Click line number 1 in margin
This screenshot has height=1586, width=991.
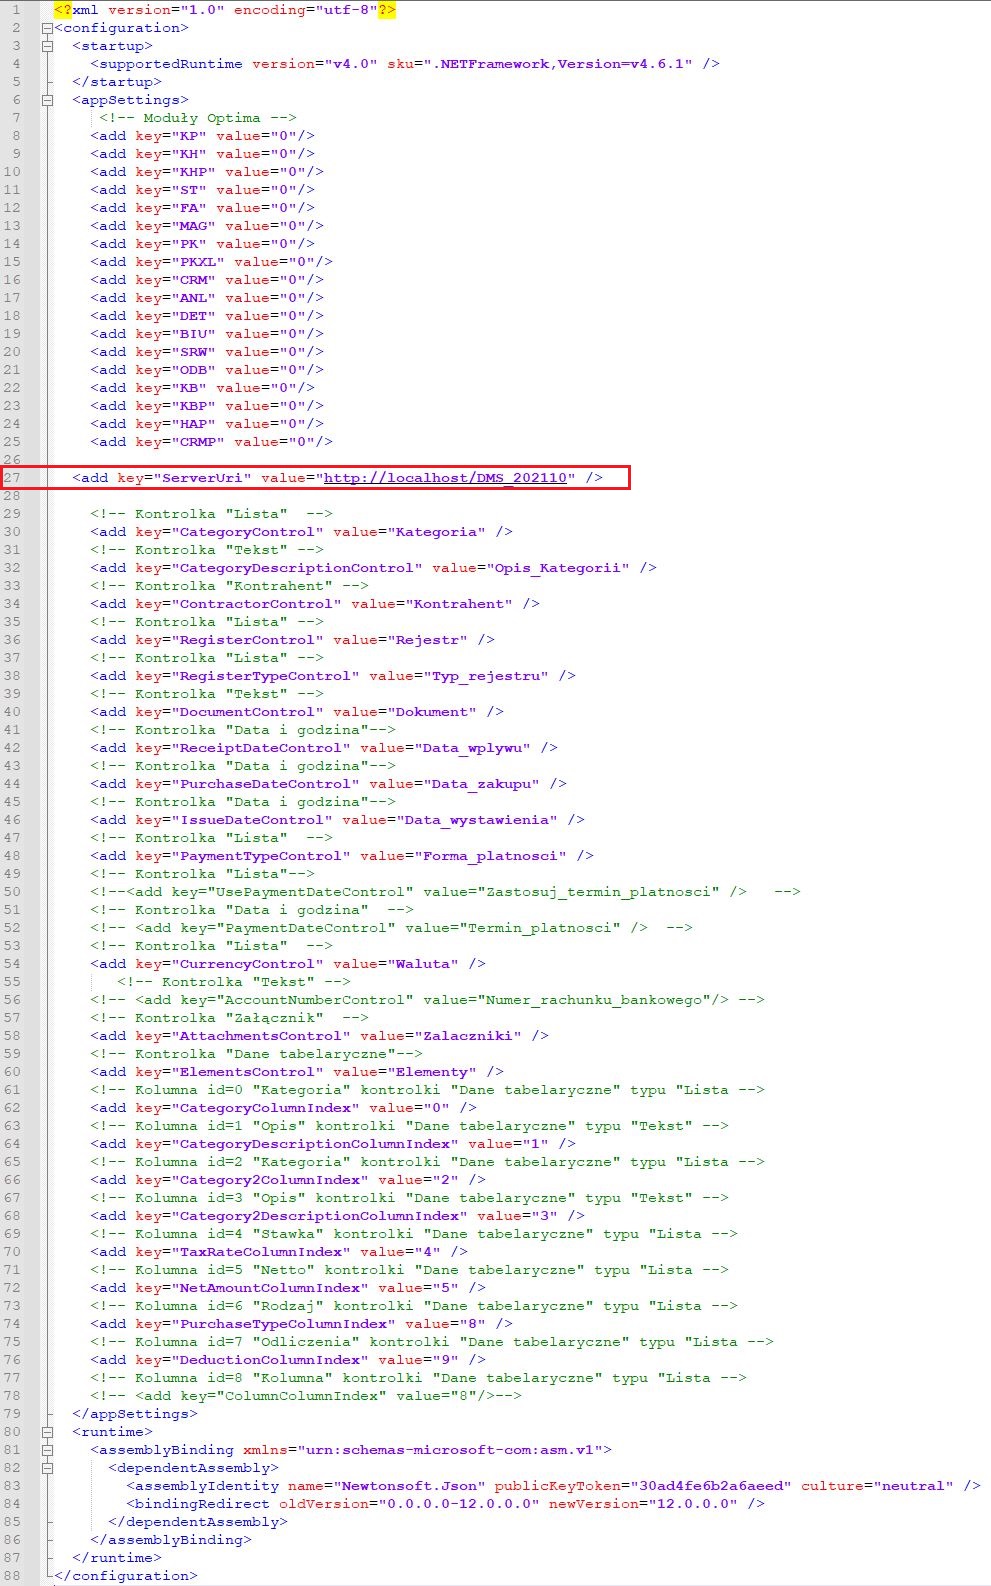[16, 10]
